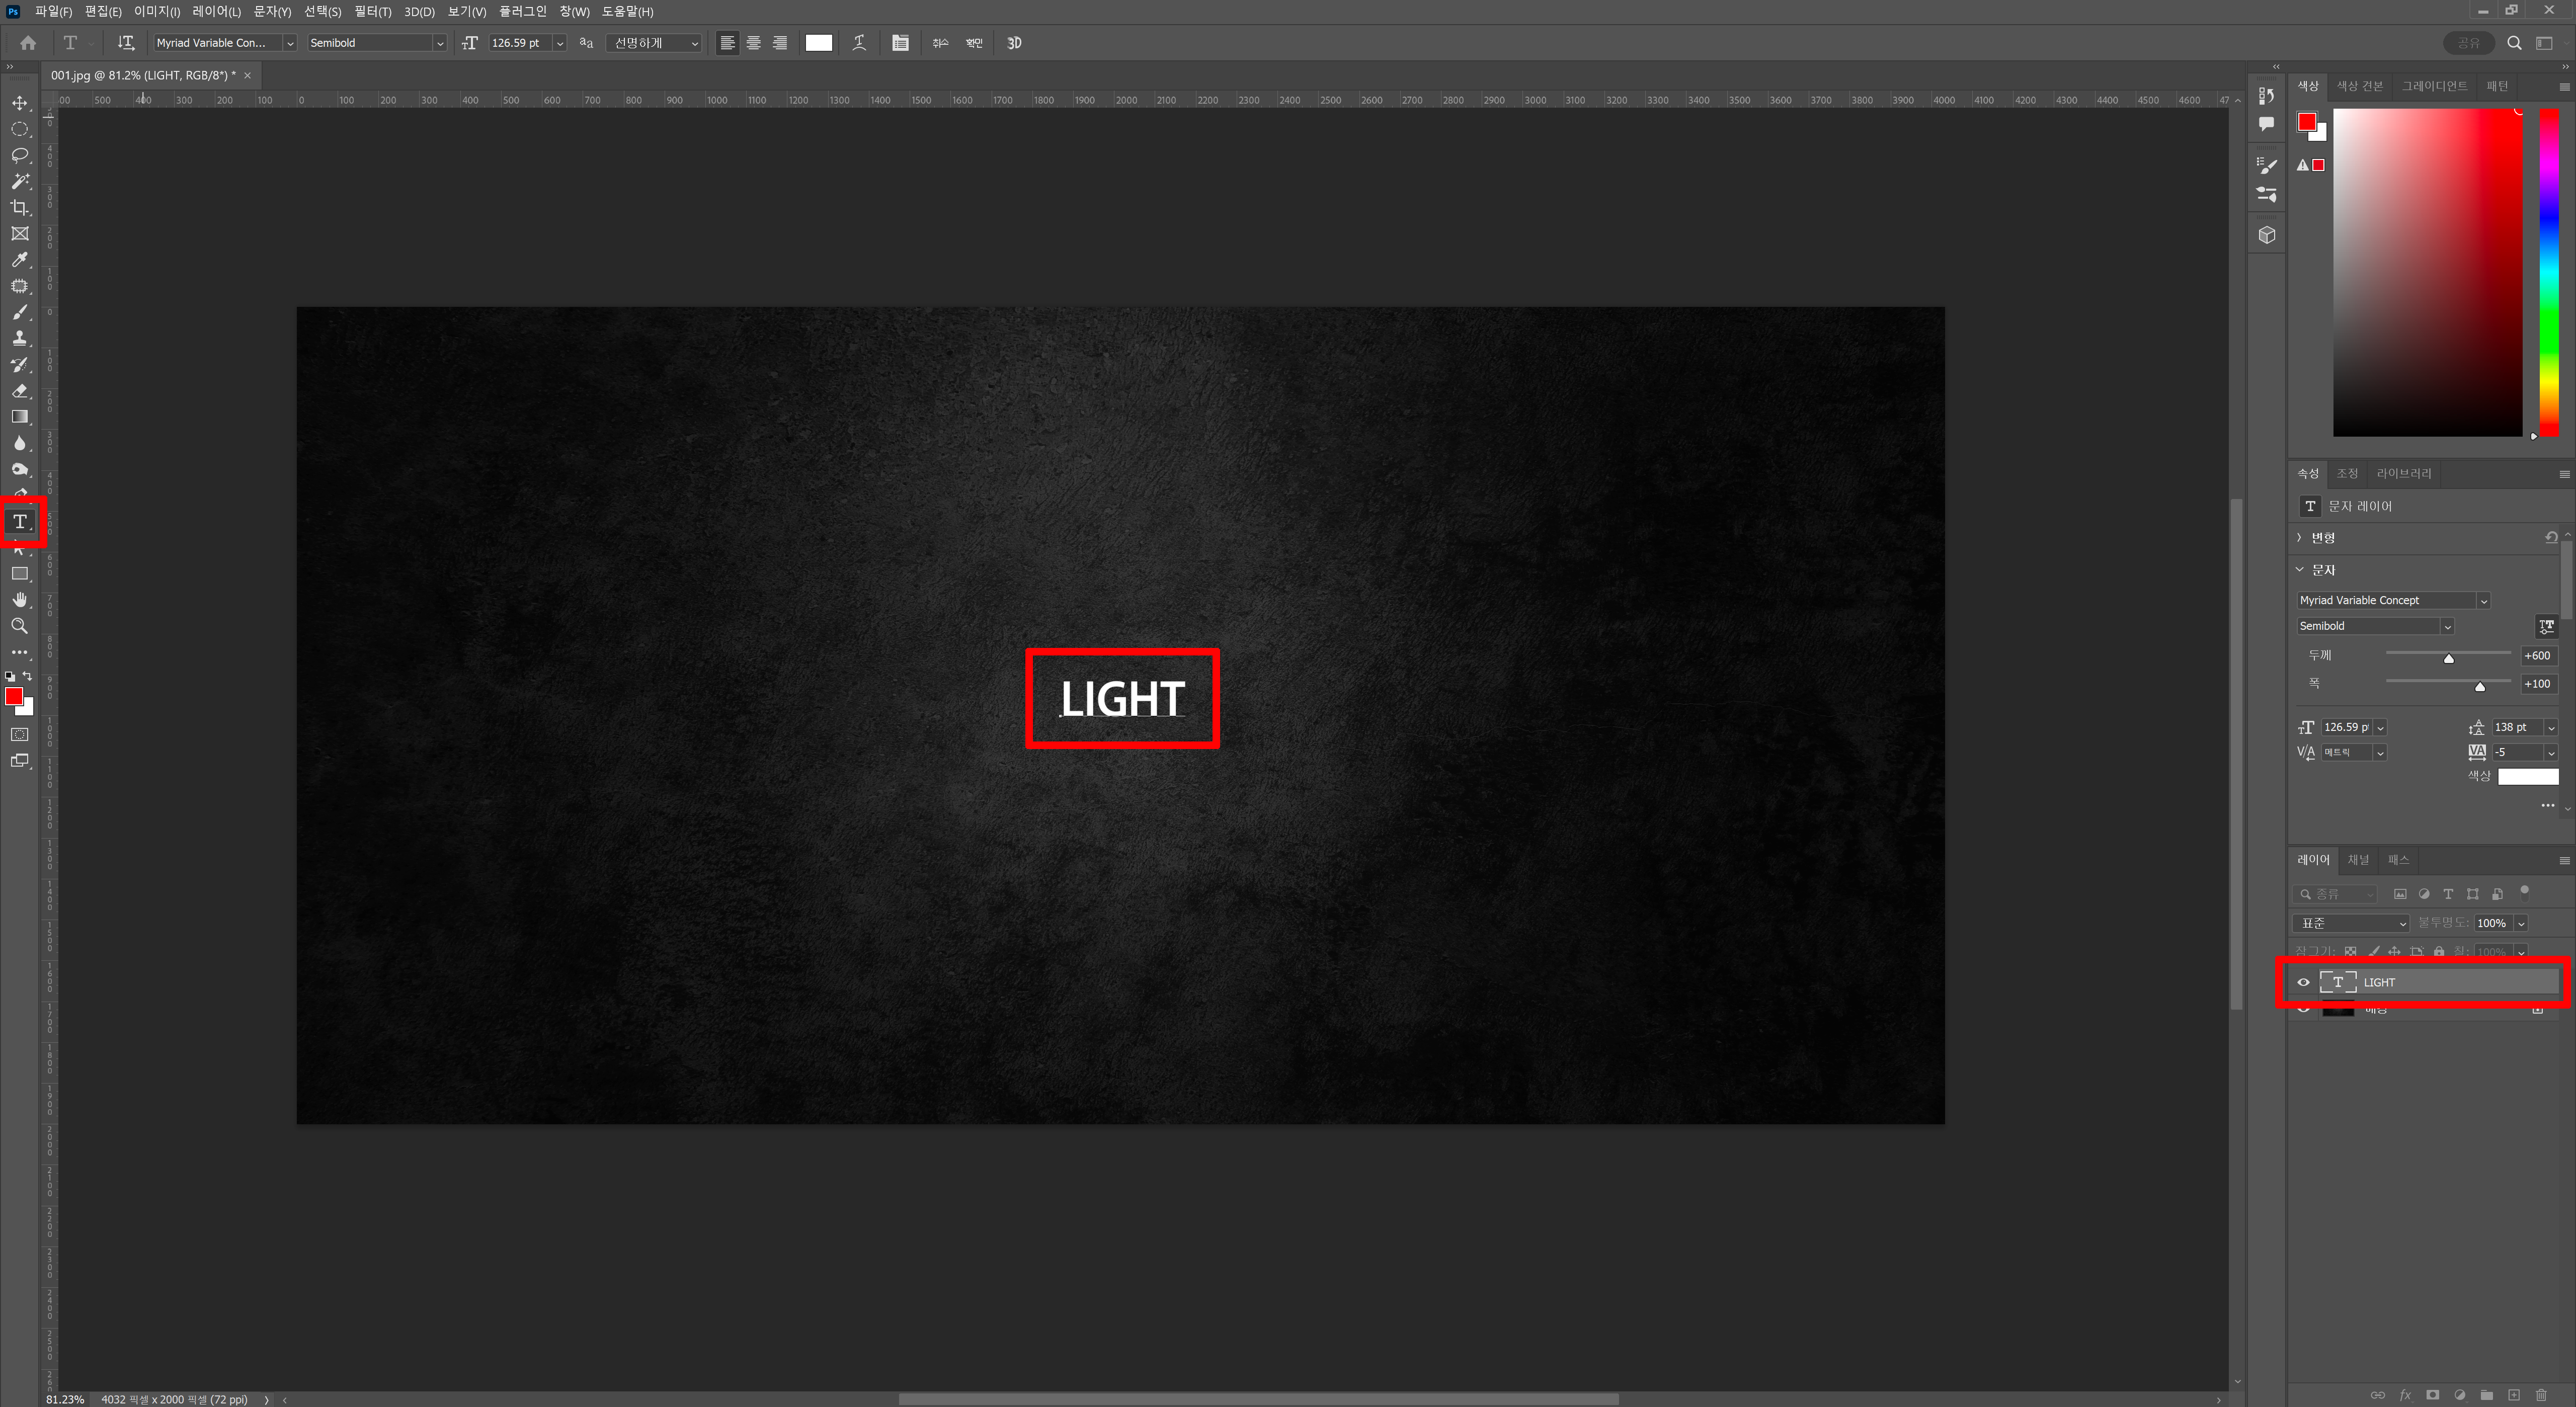Open the character and paragraph panels icon
Viewport: 2576px width, 1407px height.
point(900,43)
